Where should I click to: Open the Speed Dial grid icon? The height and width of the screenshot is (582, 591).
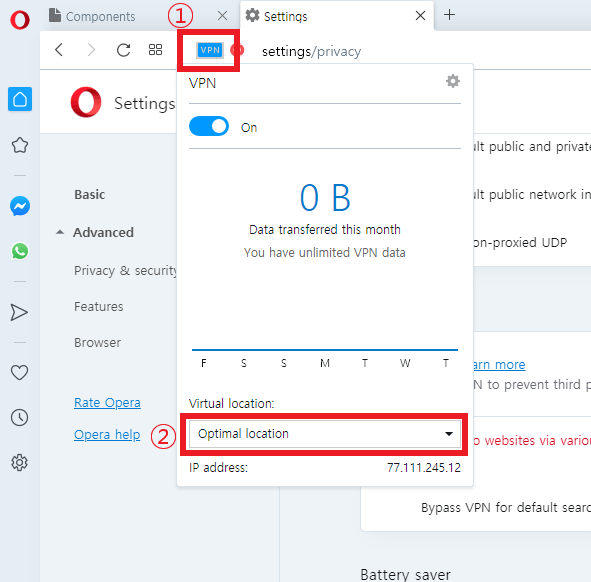(x=155, y=50)
